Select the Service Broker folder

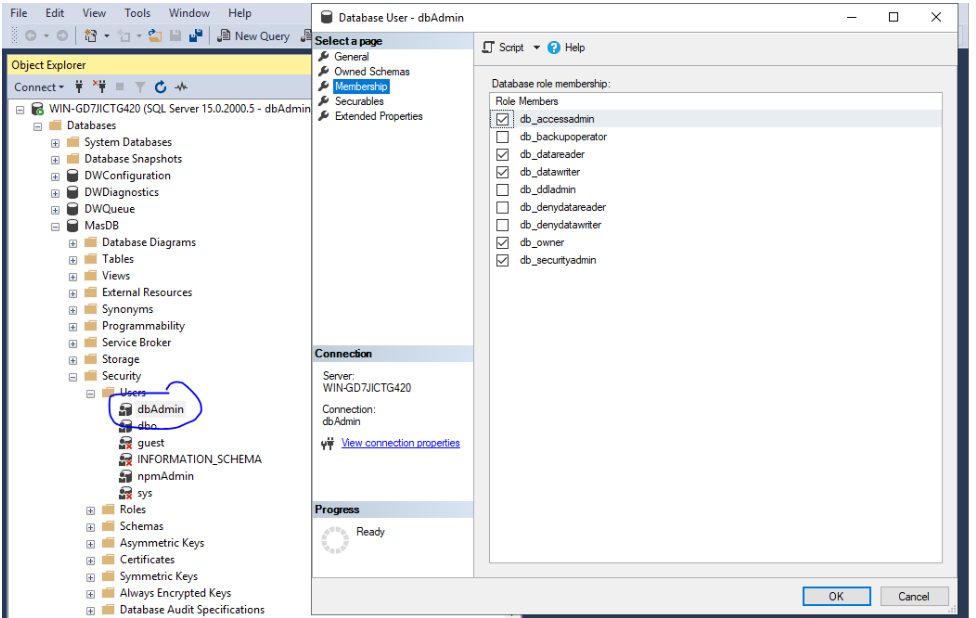point(136,343)
